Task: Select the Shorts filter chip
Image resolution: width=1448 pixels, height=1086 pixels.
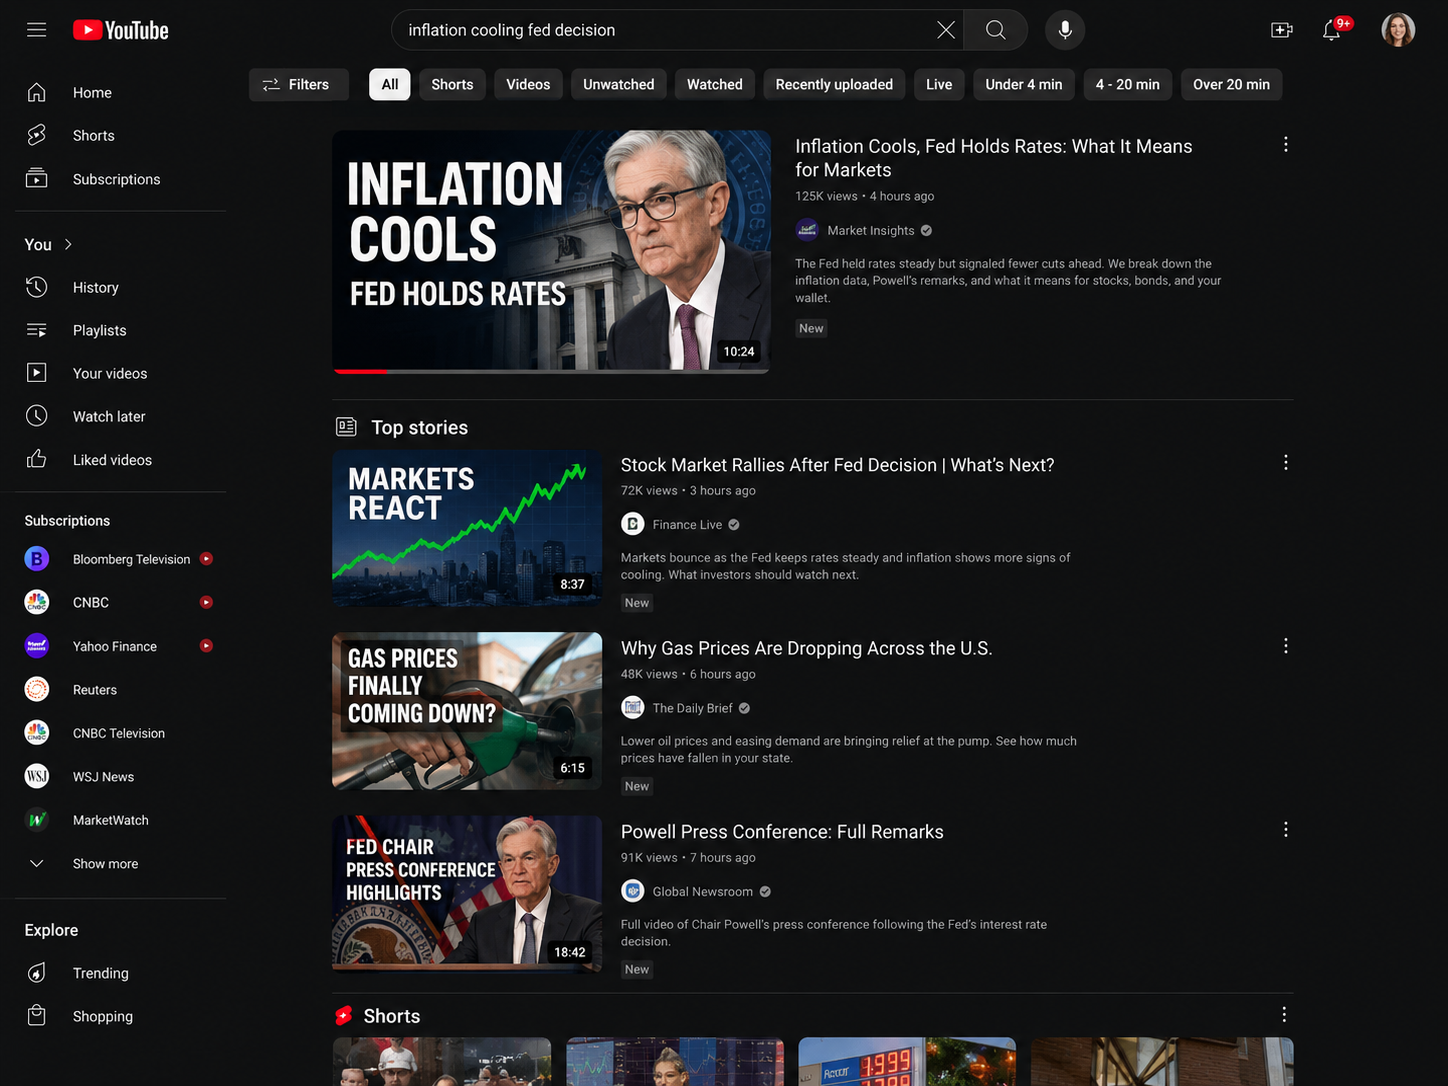Action: tap(452, 84)
